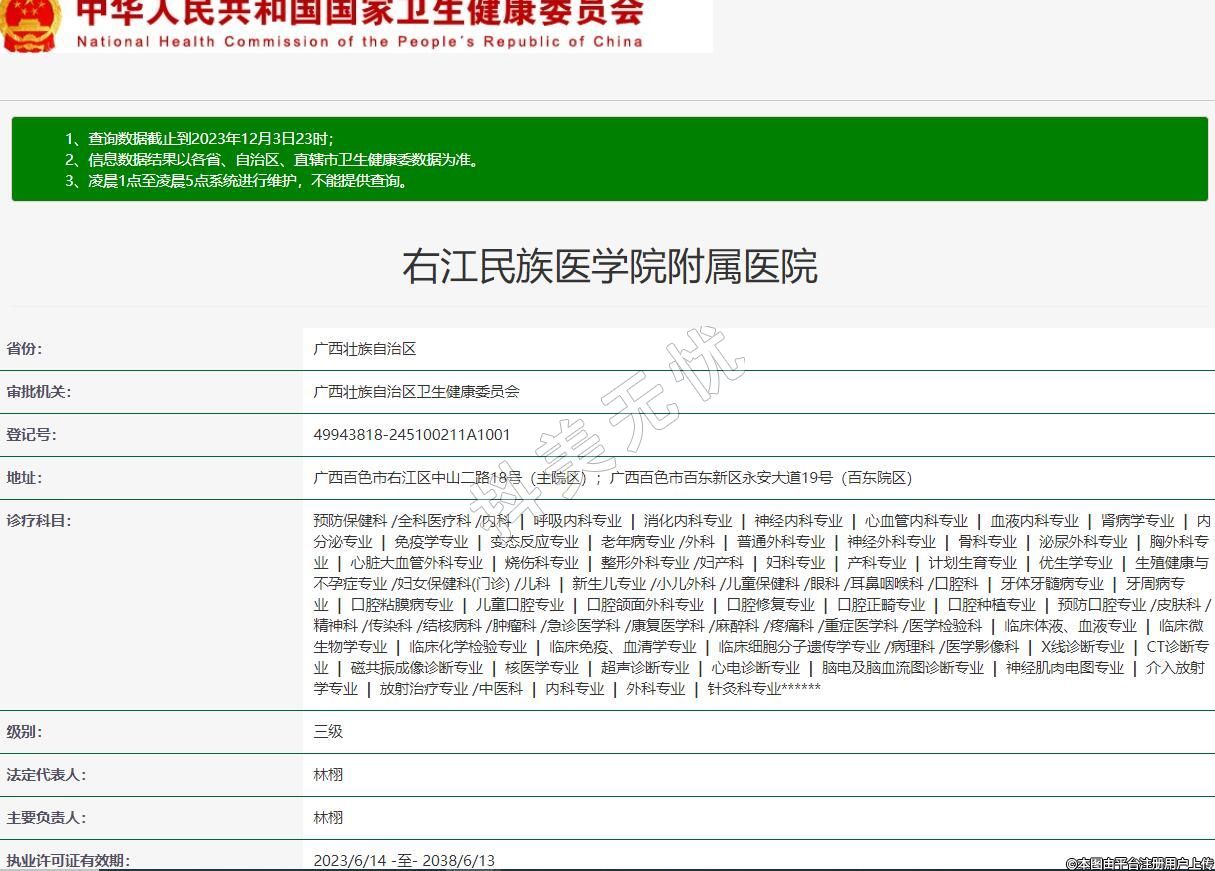Image resolution: width=1215 pixels, height=871 pixels.
Task: Click the upload attribution text at bottom right
Action: pos(1139,863)
